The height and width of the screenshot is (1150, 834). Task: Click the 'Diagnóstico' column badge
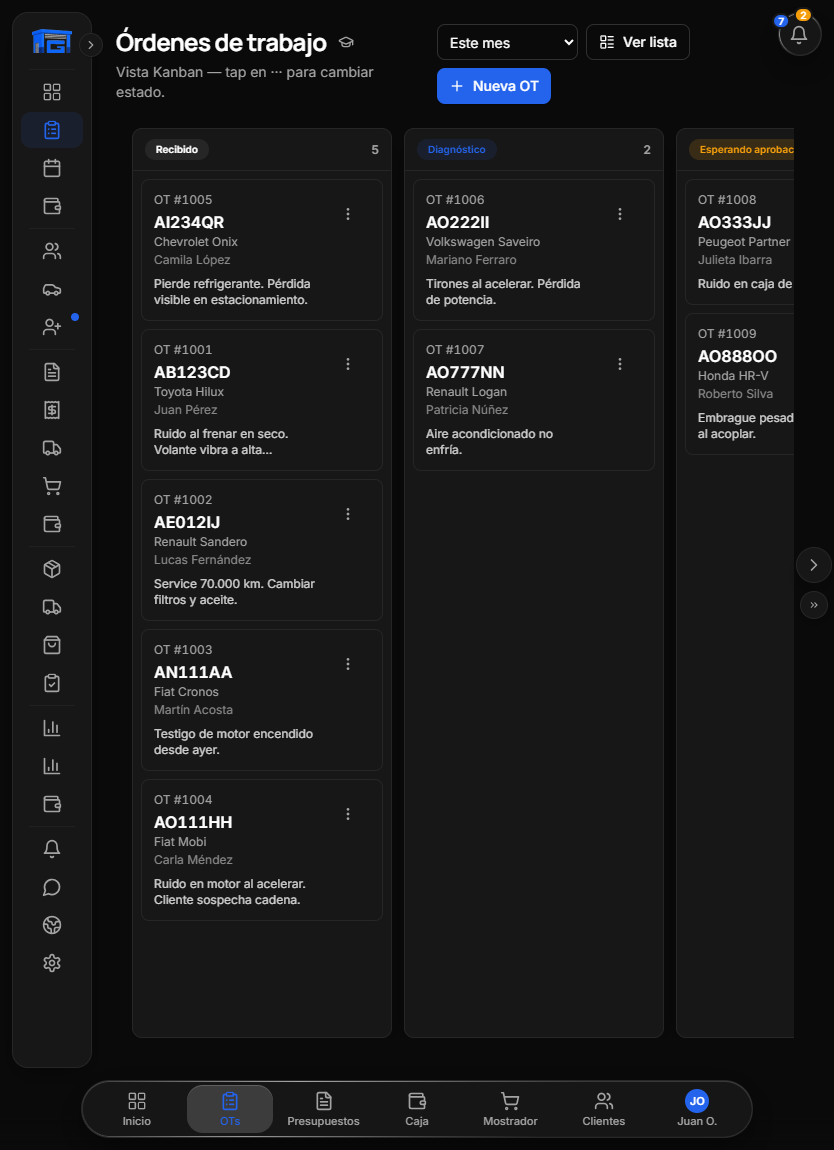click(x=456, y=150)
